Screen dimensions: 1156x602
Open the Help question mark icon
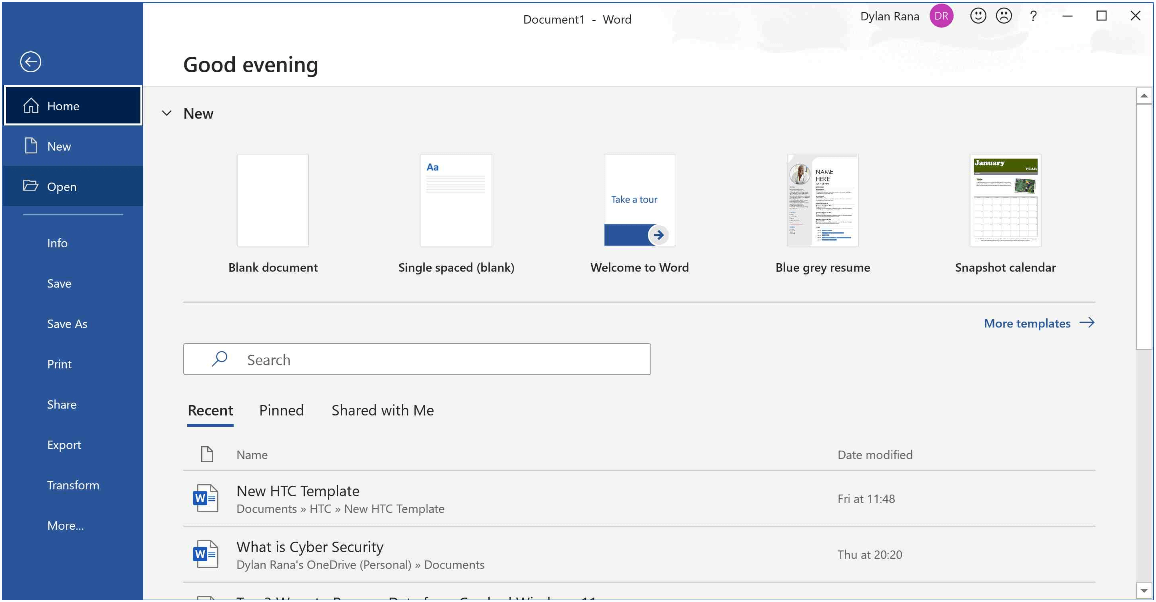point(1033,16)
